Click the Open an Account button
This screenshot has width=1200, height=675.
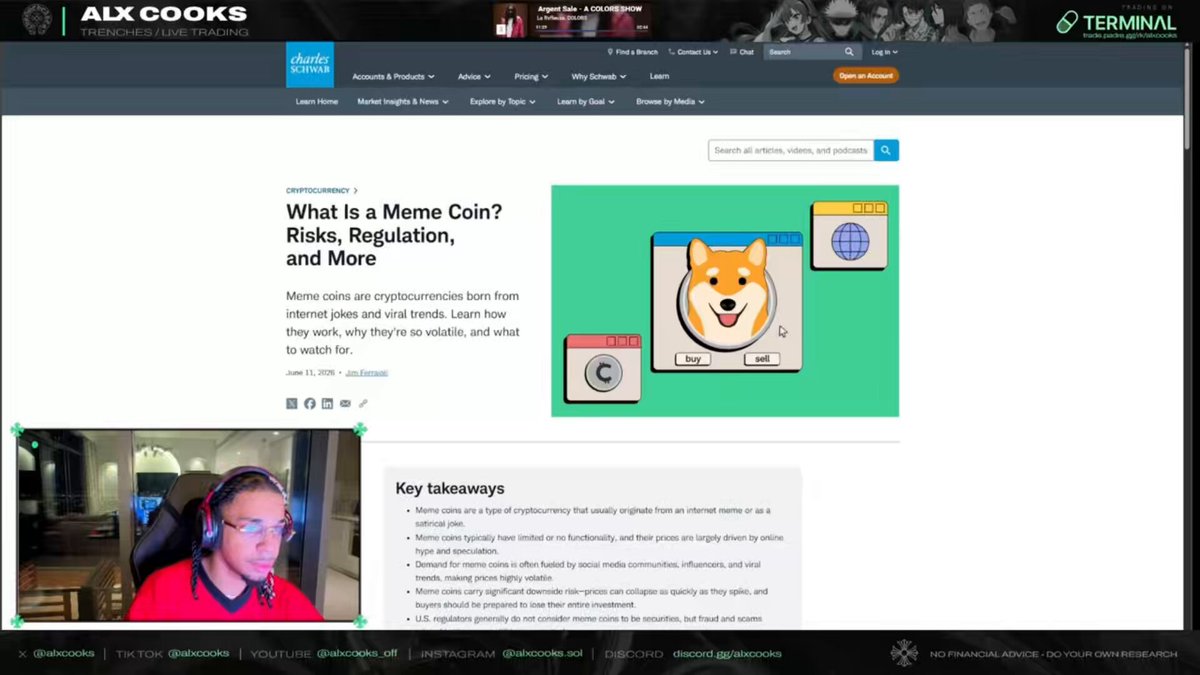click(x=866, y=76)
